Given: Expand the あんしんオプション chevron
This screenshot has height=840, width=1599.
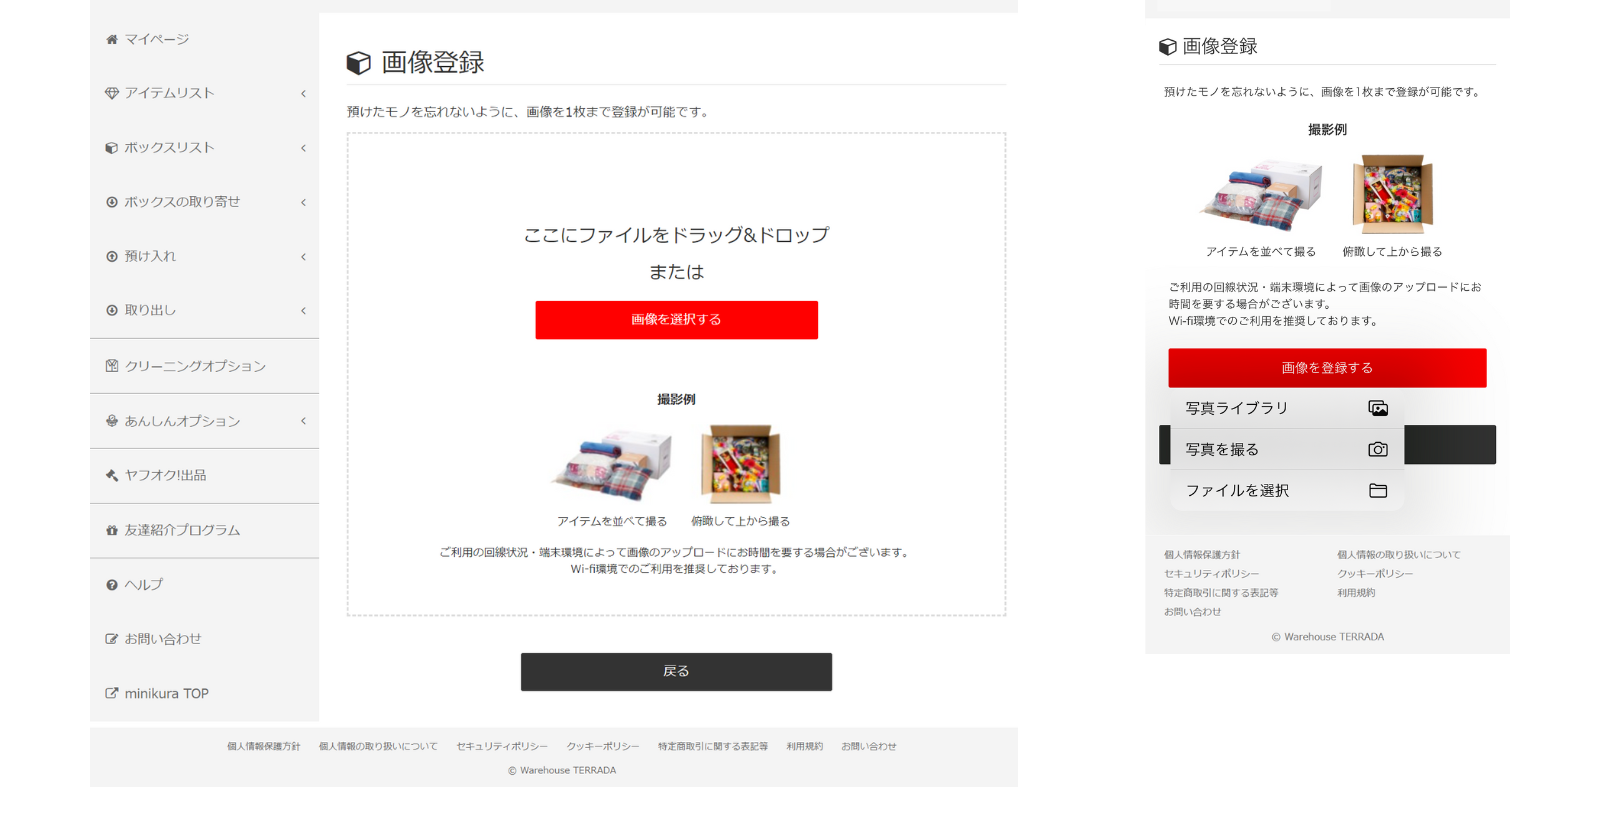Looking at the screenshot, I should [303, 421].
